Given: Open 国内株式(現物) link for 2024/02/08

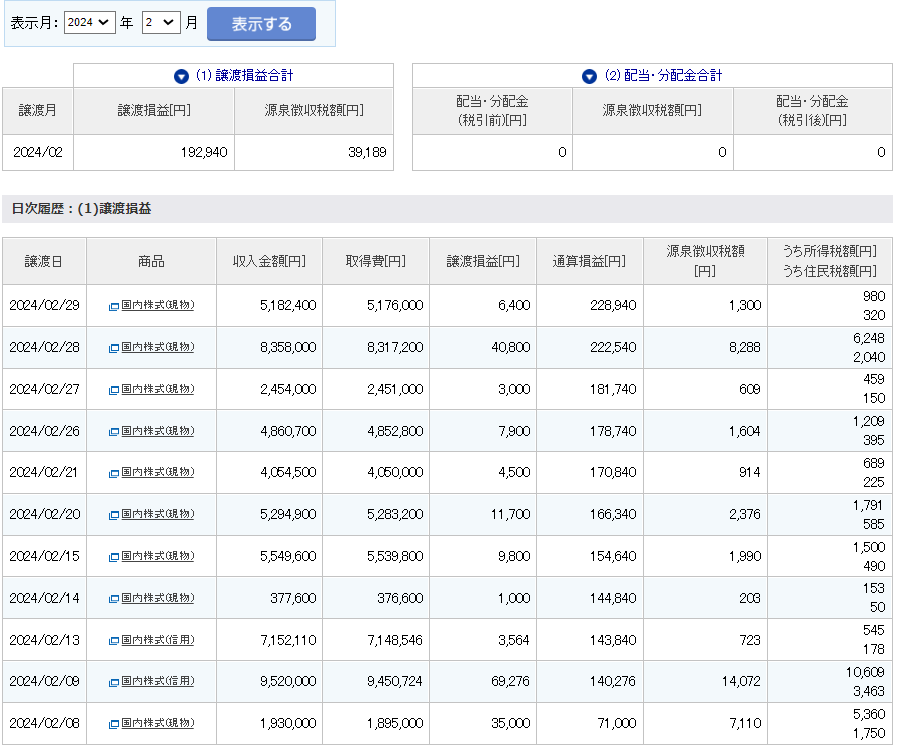Looking at the screenshot, I should point(157,723).
